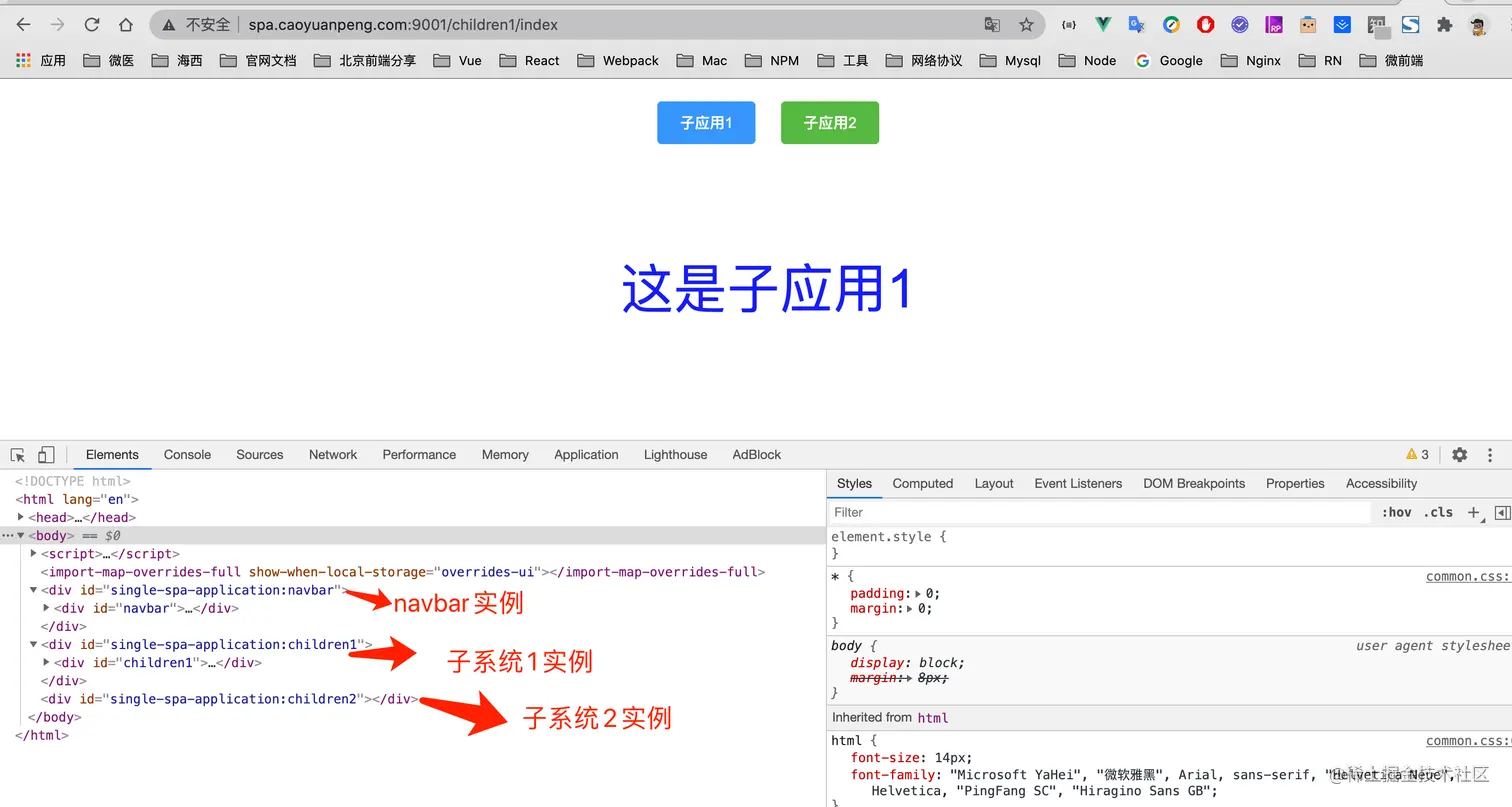Click the 子应用1 button
Screen dimensions: 1512x807
(706, 123)
